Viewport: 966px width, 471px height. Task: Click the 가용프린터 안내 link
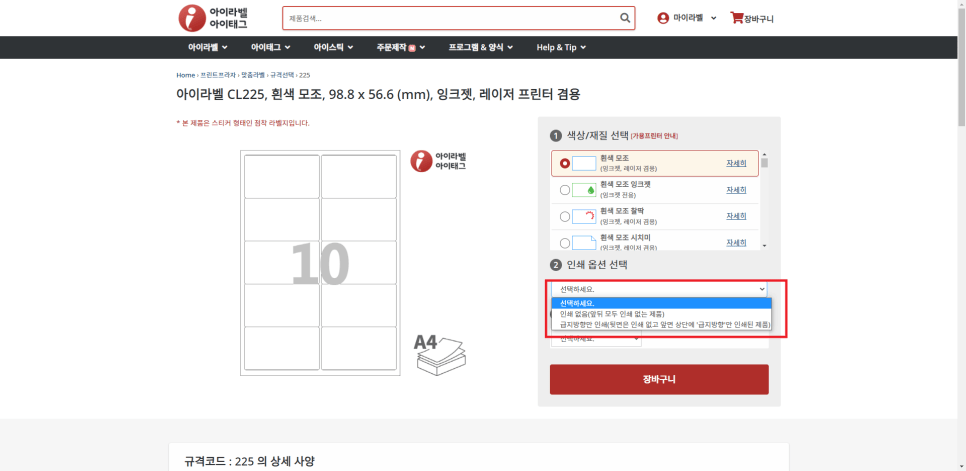coord(654,136)
